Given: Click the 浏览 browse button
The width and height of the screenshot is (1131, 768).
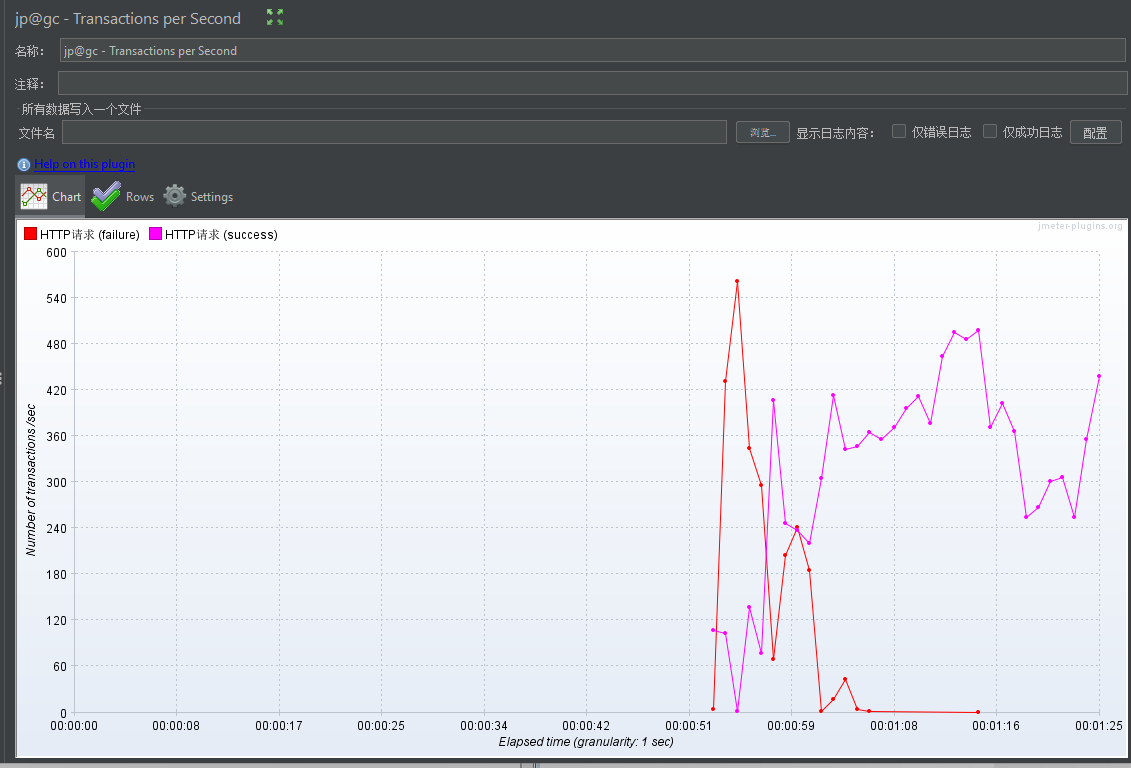Looking at the screenshot, I should coord(762,133).
